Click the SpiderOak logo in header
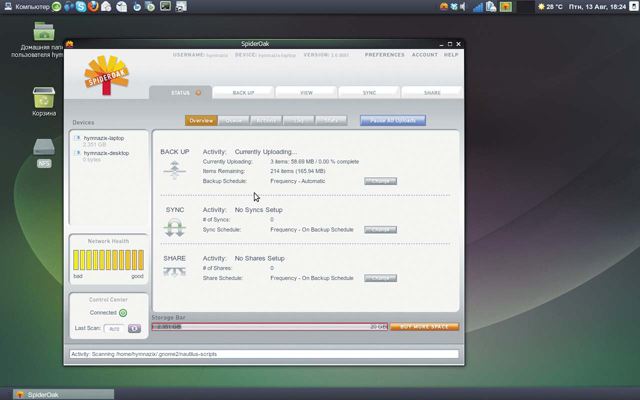 (107, 75)
